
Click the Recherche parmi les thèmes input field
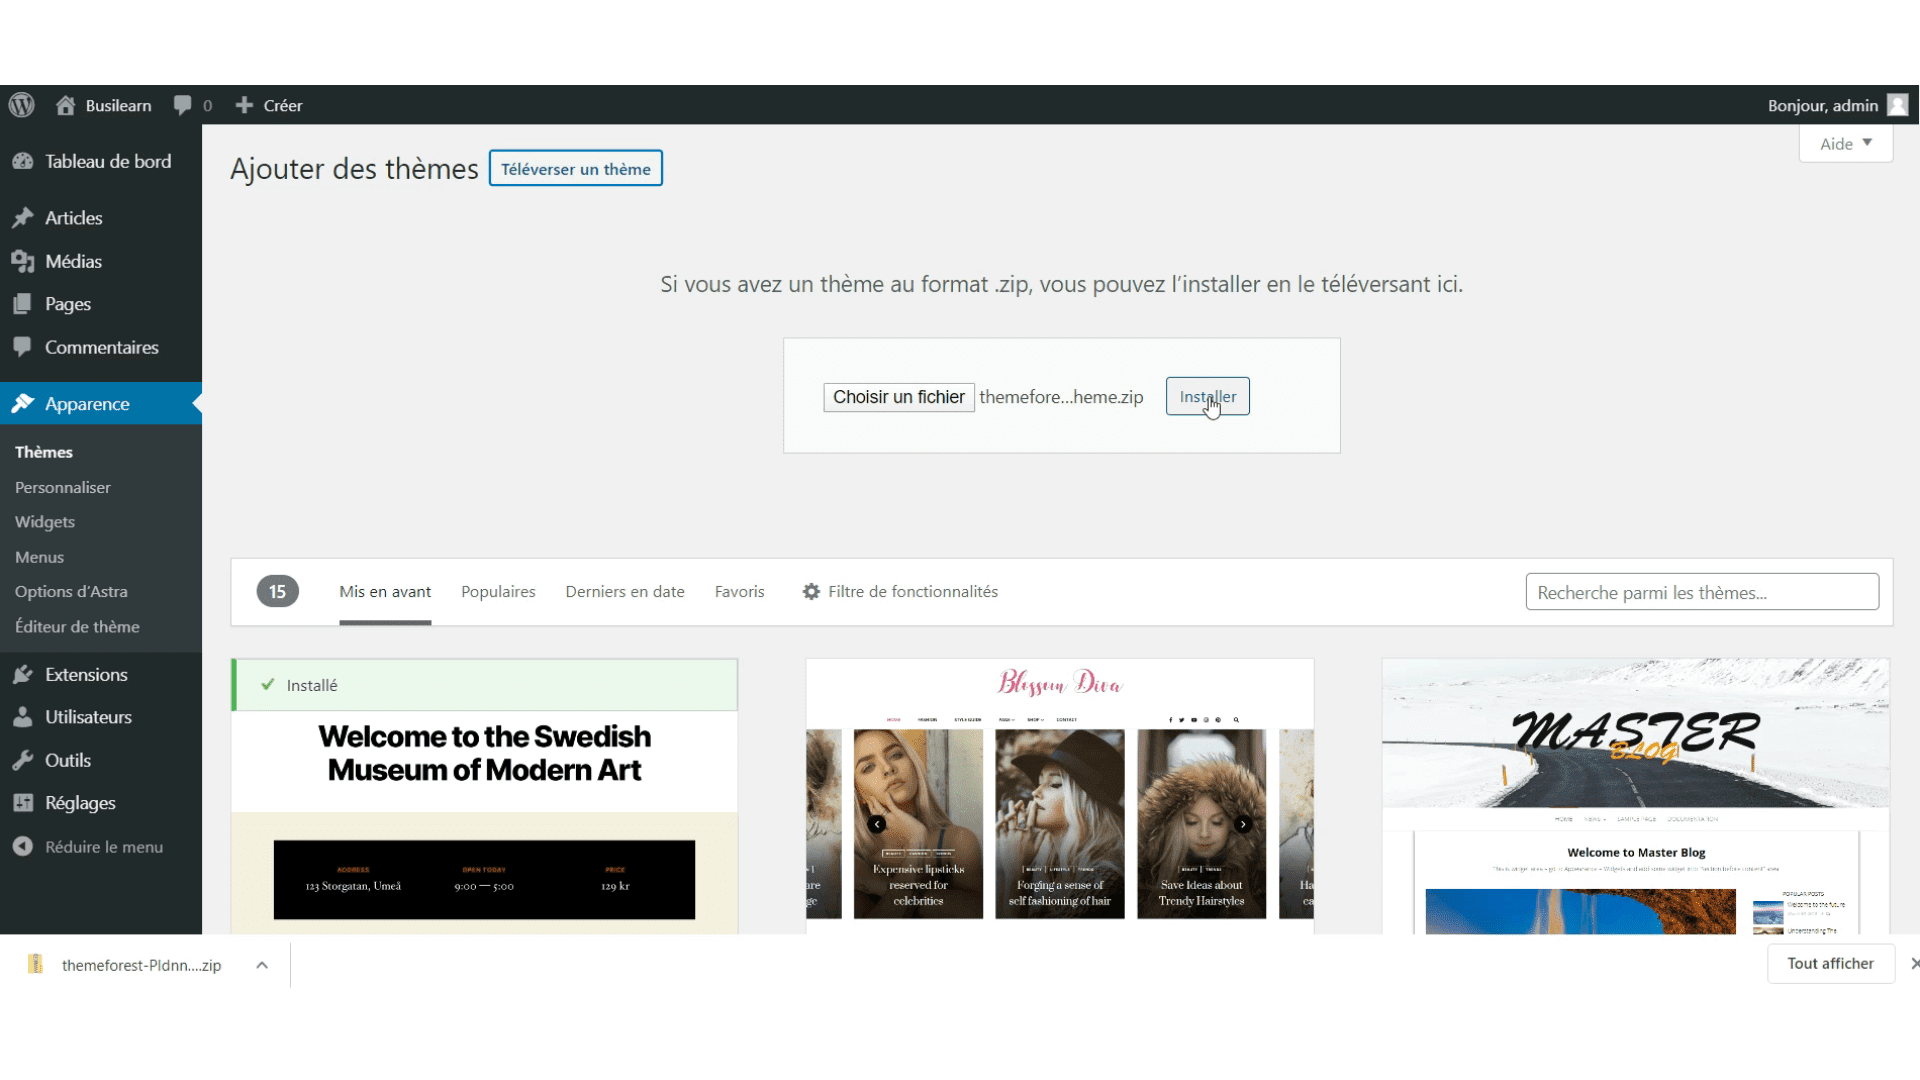pos(1702,591)
